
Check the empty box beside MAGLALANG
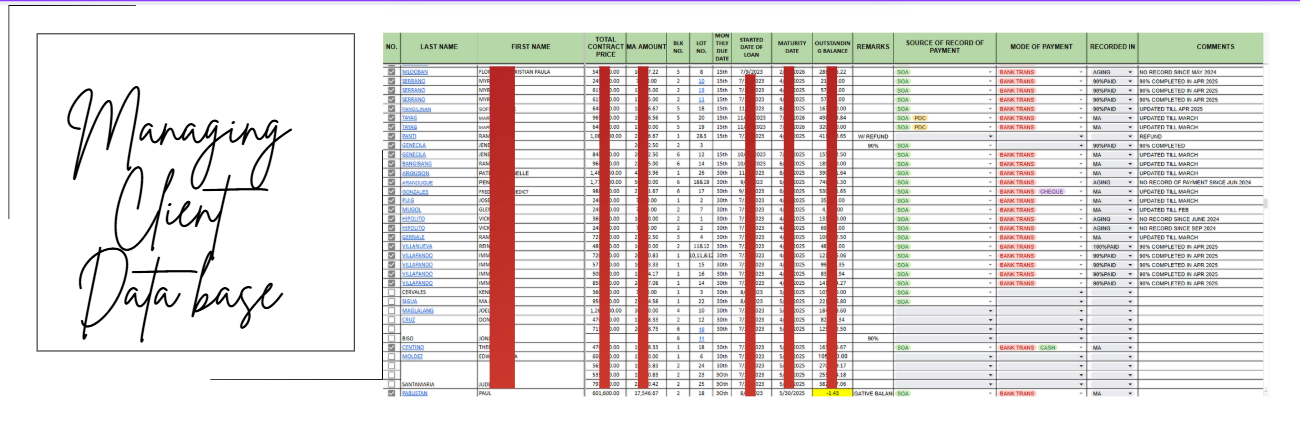pyautogui.click(x=392, y=311)
